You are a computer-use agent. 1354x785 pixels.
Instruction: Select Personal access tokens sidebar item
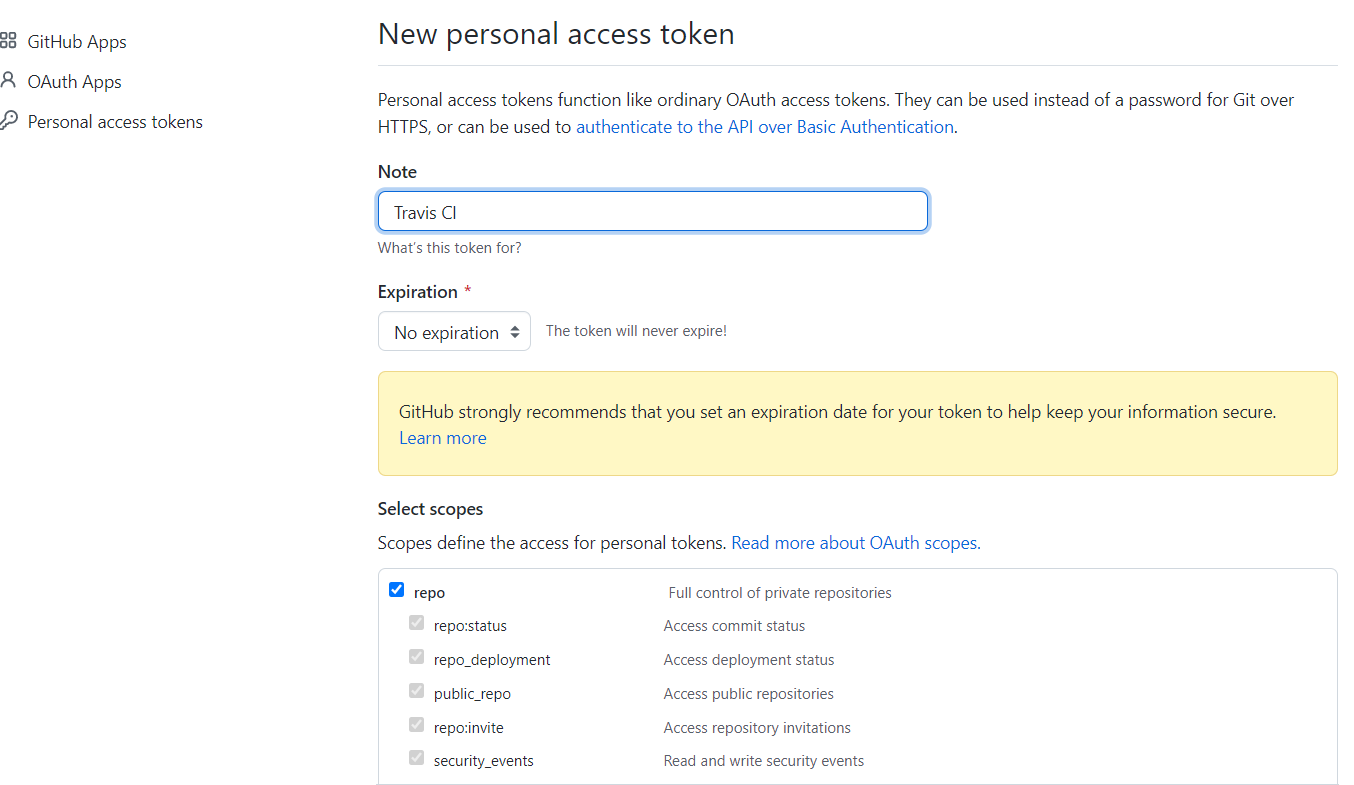(x=115, y=122)
